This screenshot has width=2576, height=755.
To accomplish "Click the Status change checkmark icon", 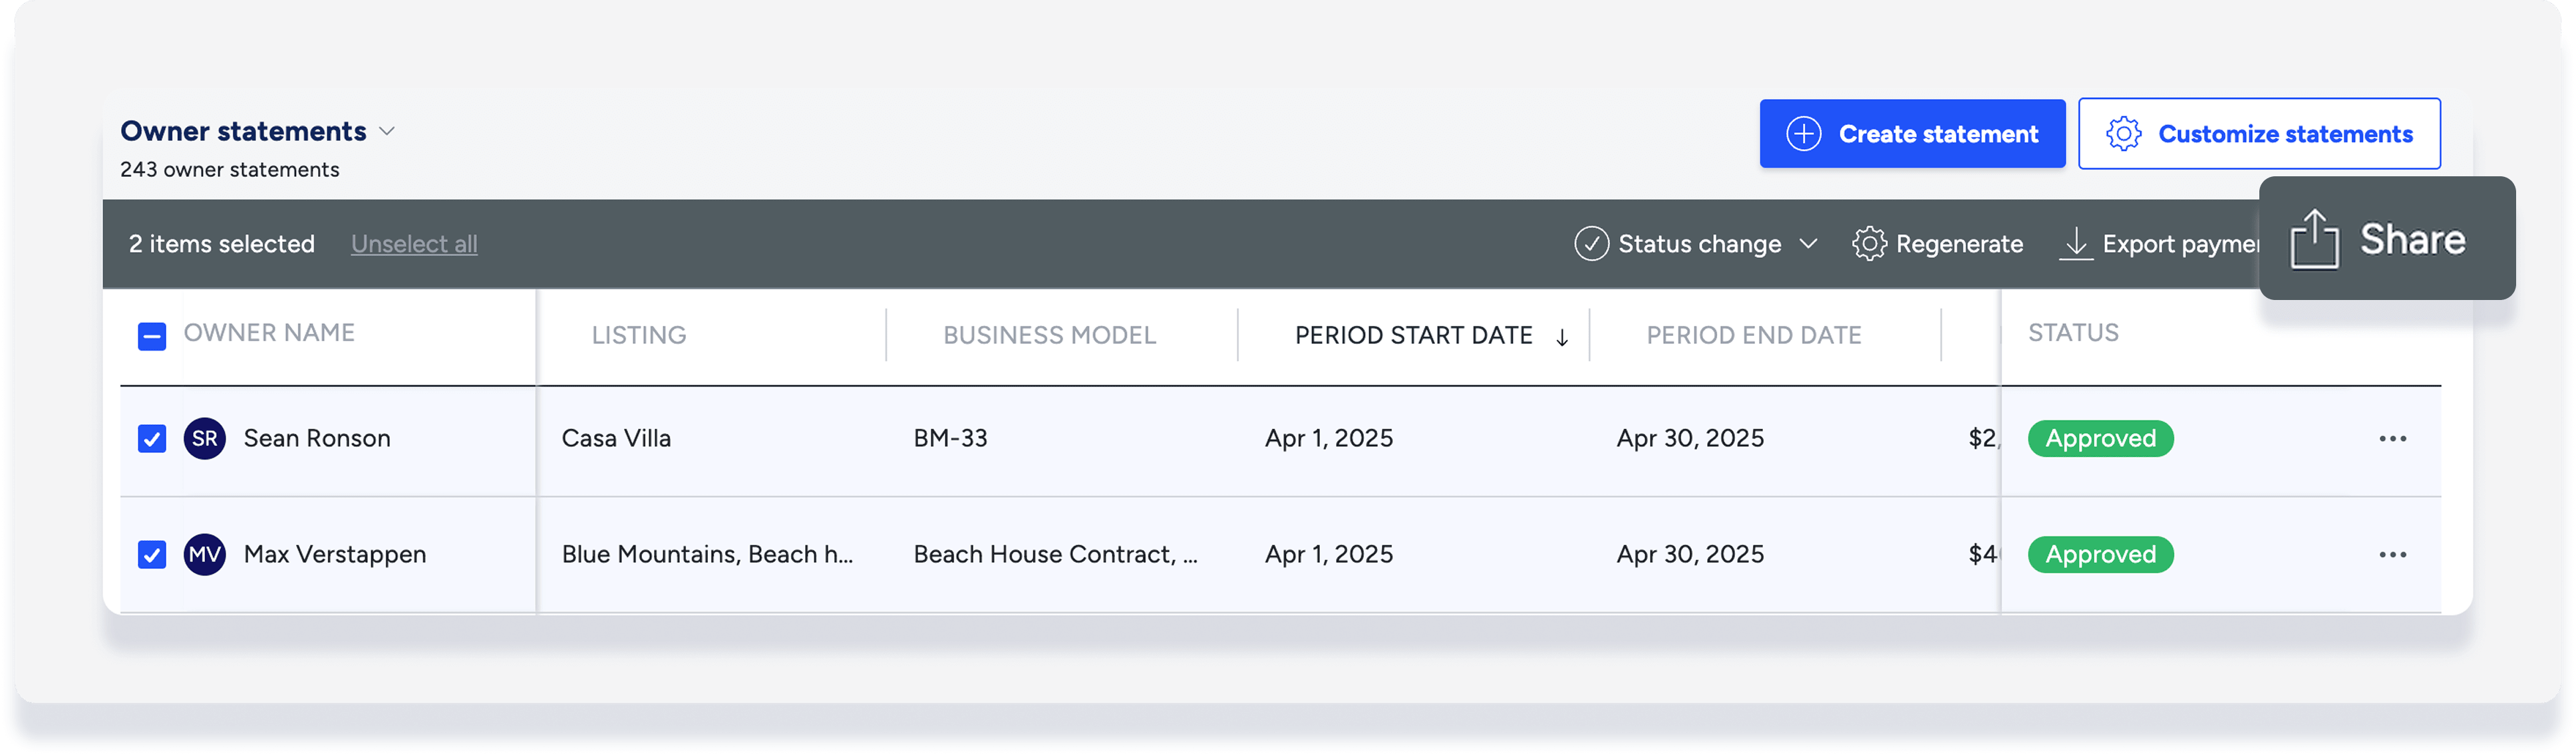I will [x=1591, y=244].
